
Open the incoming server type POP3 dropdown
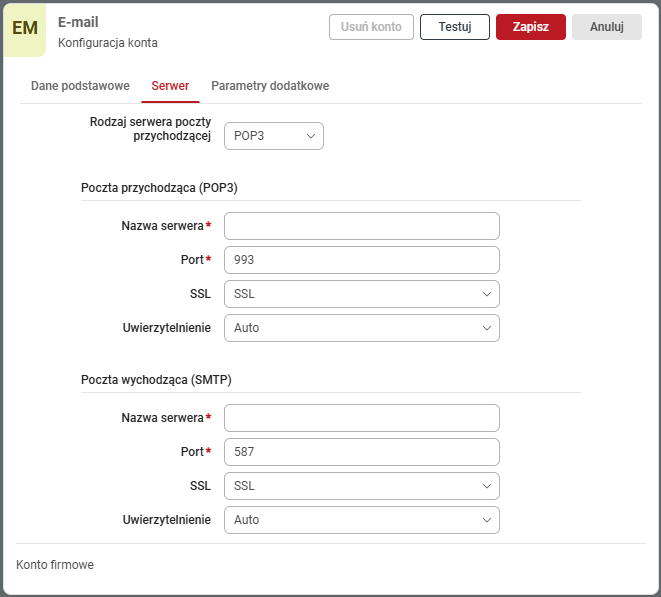point(273,136)
